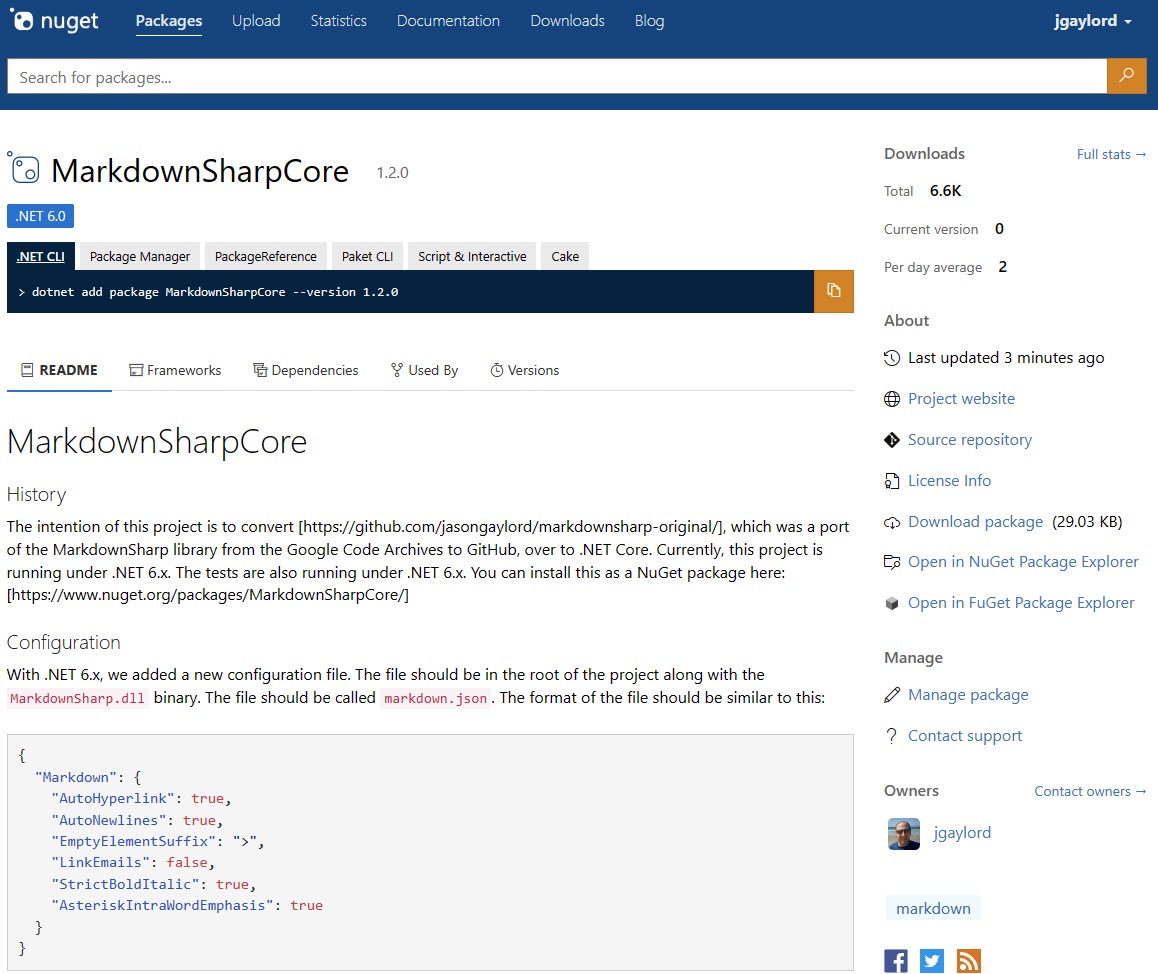Select the .NET CLI install tab
The width and height of the screenshot is (1158, 974).
tap(41, 256)
